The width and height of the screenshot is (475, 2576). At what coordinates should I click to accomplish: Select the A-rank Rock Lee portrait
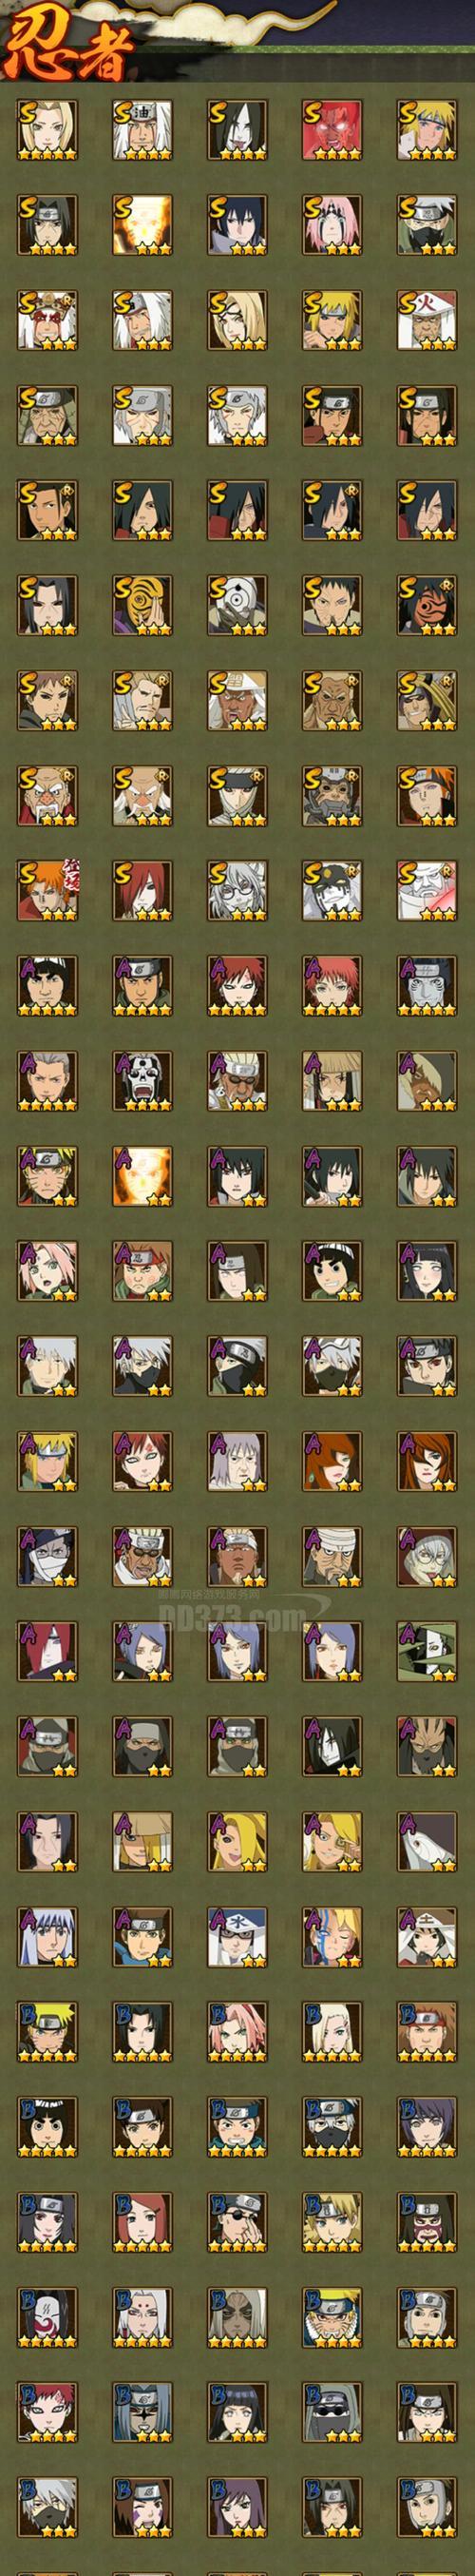pyautogui.click(x=331, y=1270)
